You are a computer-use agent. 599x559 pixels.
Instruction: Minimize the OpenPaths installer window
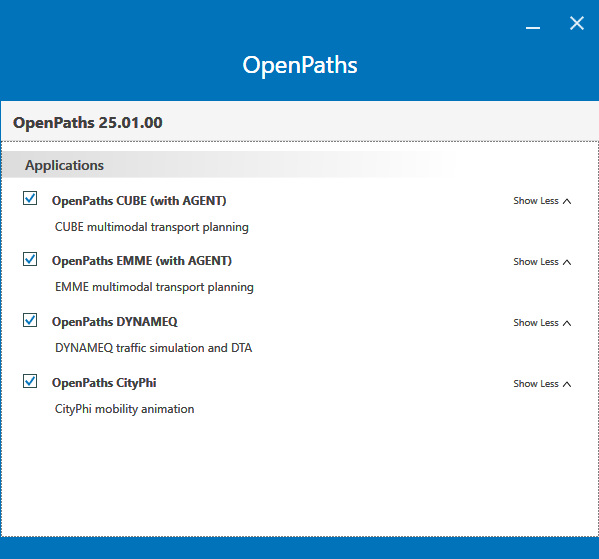tap(533, 28)
